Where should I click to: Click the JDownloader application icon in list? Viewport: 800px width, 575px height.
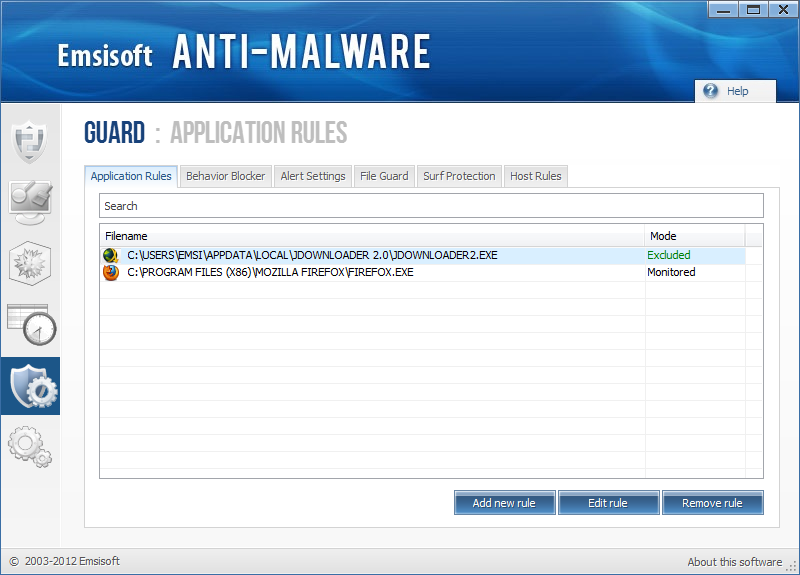(x=110, y=255)
